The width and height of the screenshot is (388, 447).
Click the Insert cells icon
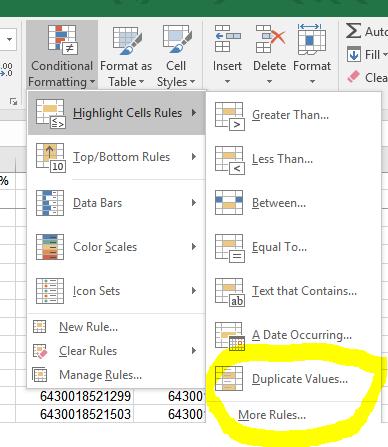click(227, 39)
